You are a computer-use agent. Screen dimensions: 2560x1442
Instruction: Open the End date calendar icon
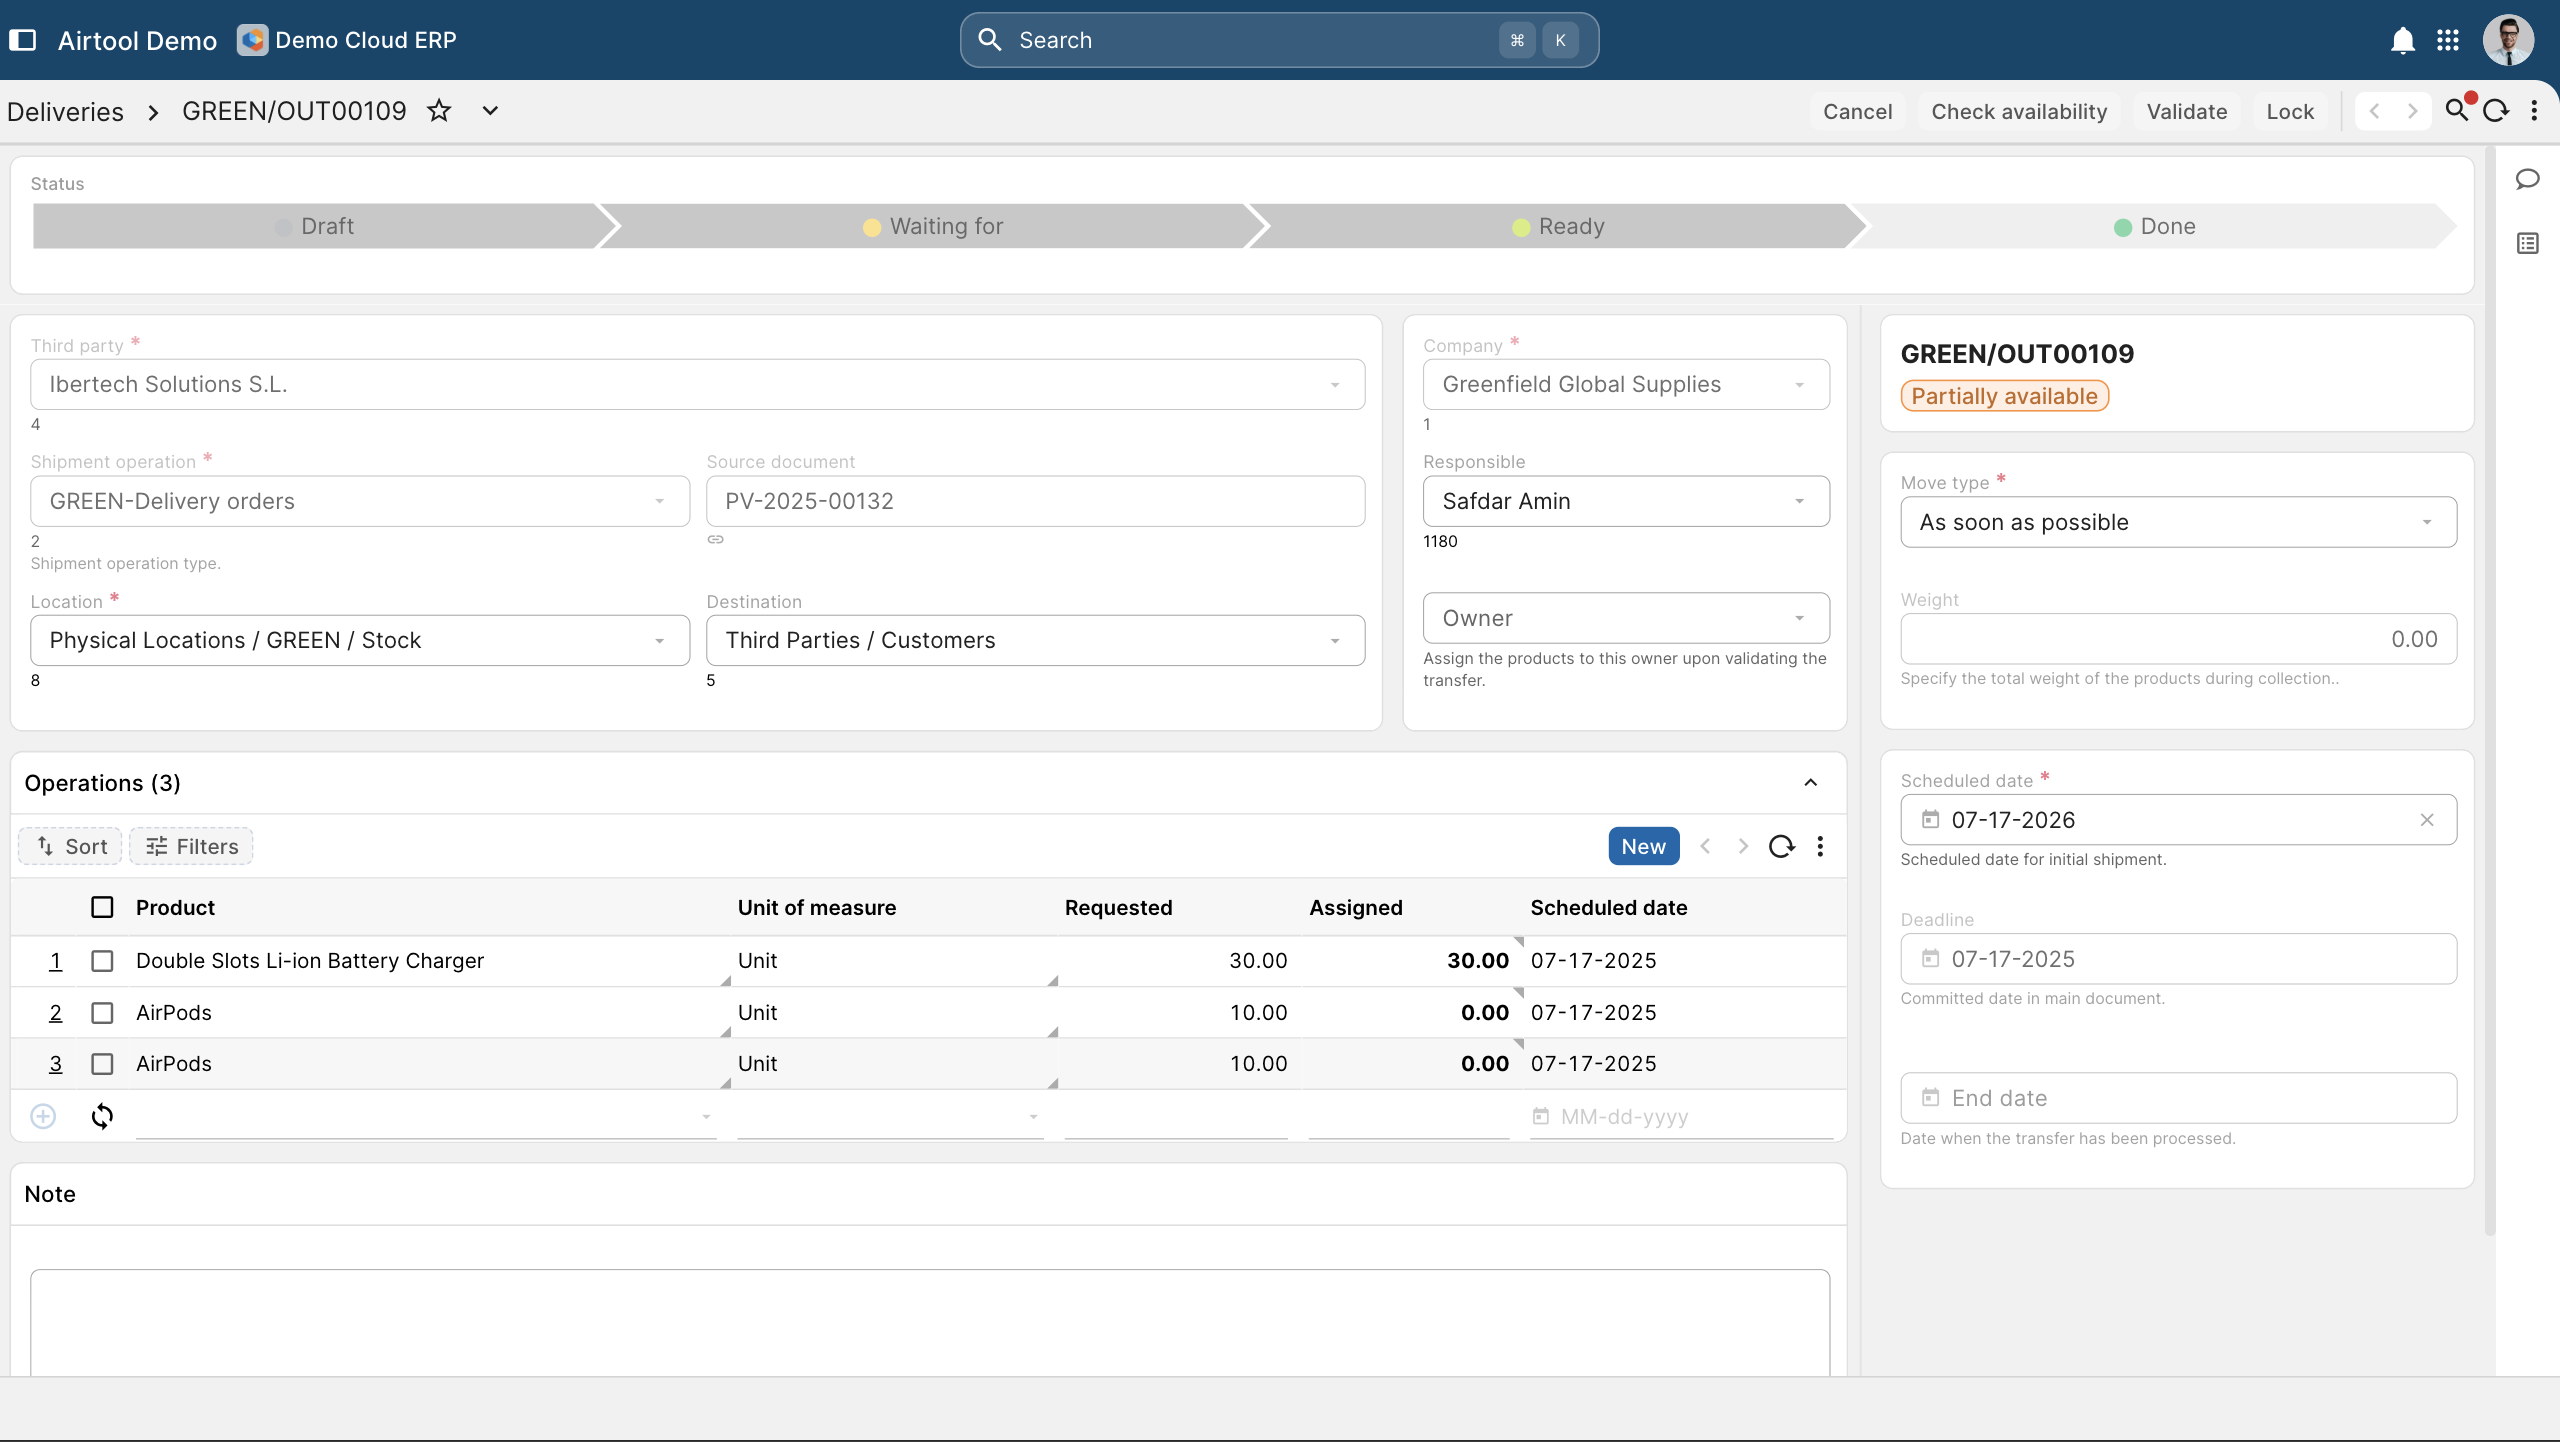[1930, 1098]
